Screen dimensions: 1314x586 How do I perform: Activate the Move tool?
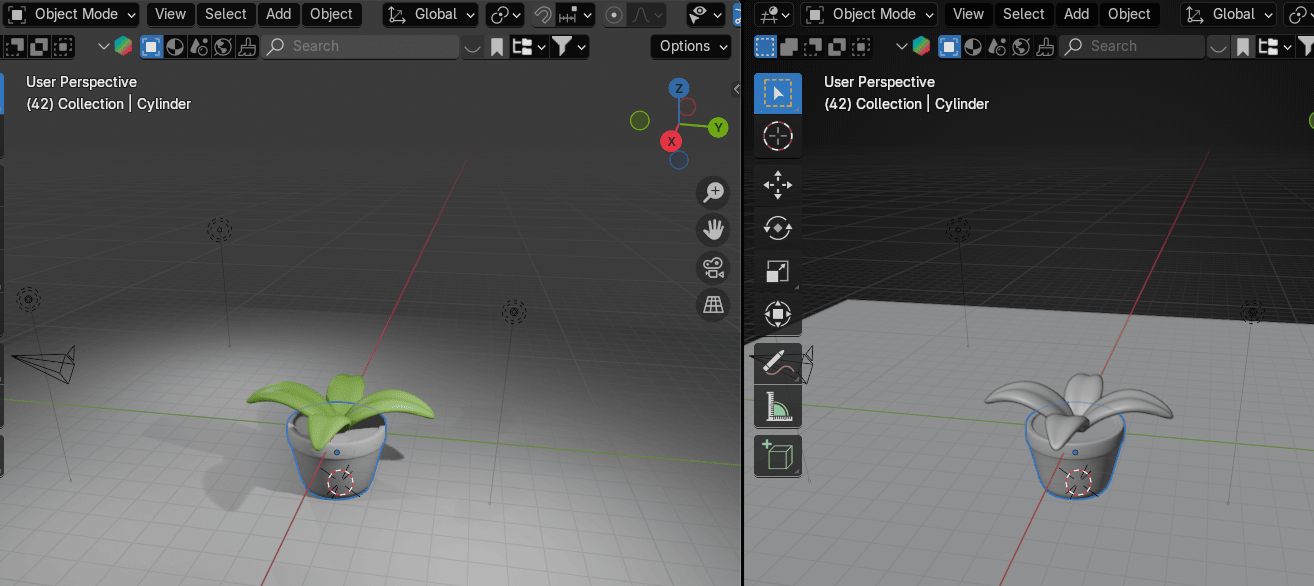click(x=777, y=184)
